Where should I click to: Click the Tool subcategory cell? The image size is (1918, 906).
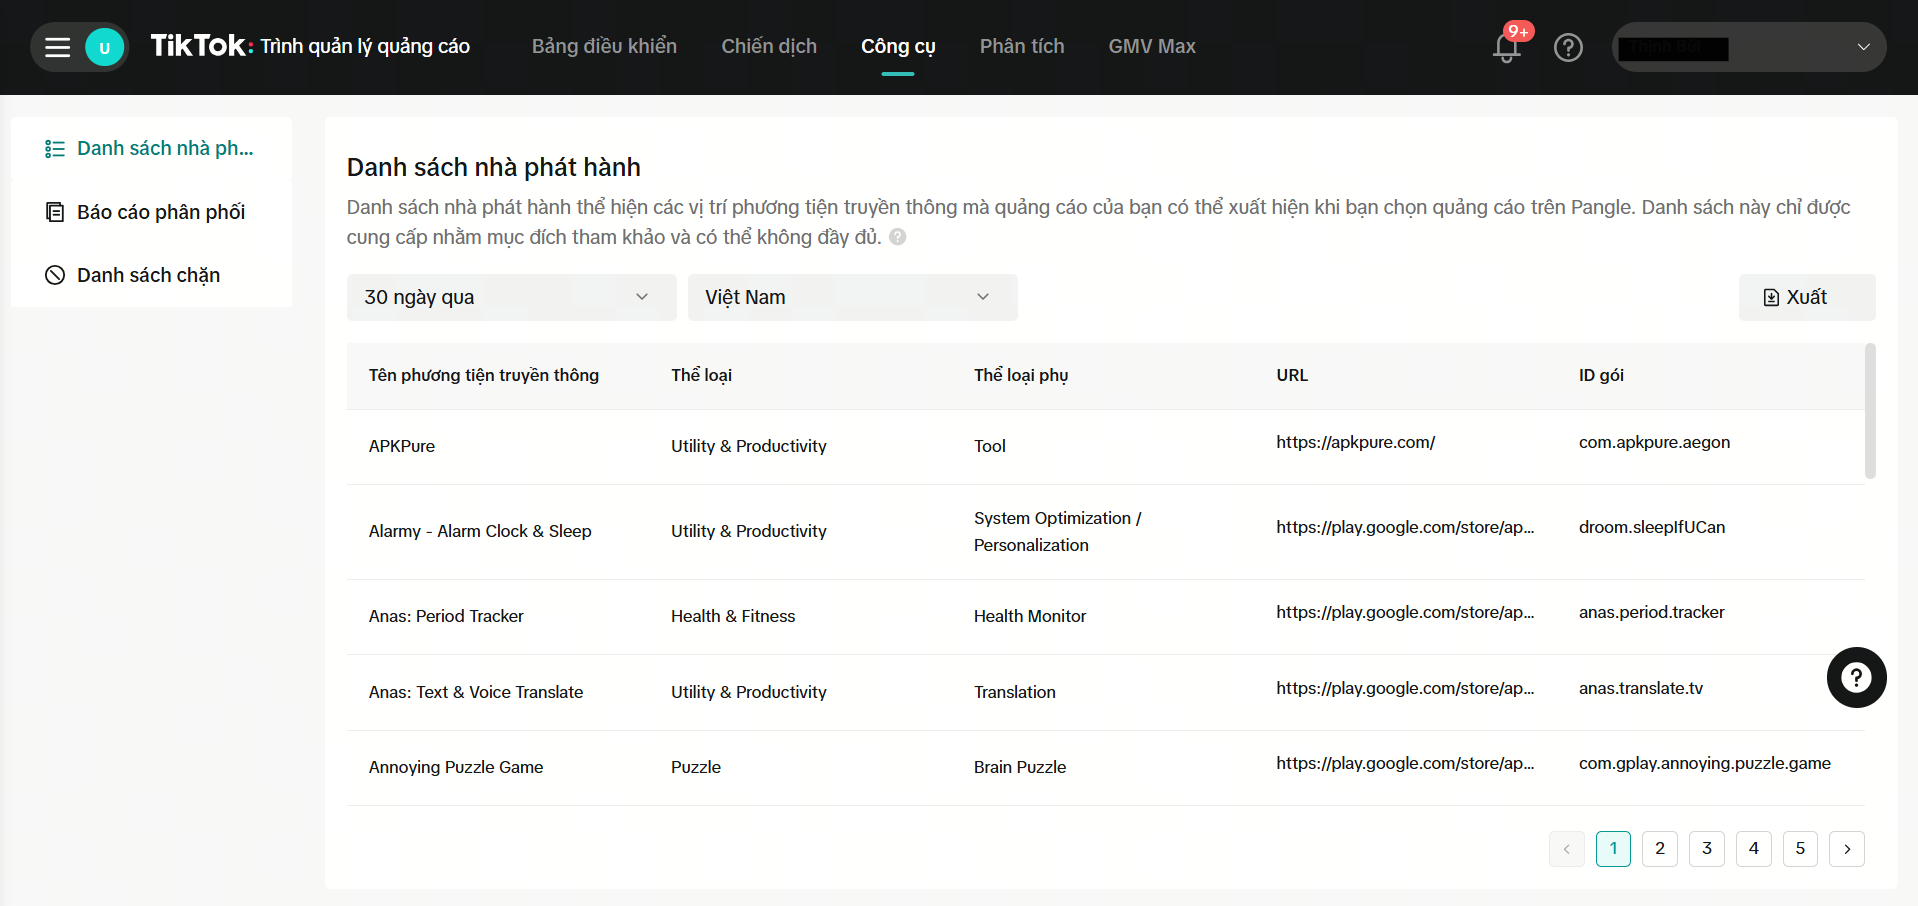click(x=990, y=446)
